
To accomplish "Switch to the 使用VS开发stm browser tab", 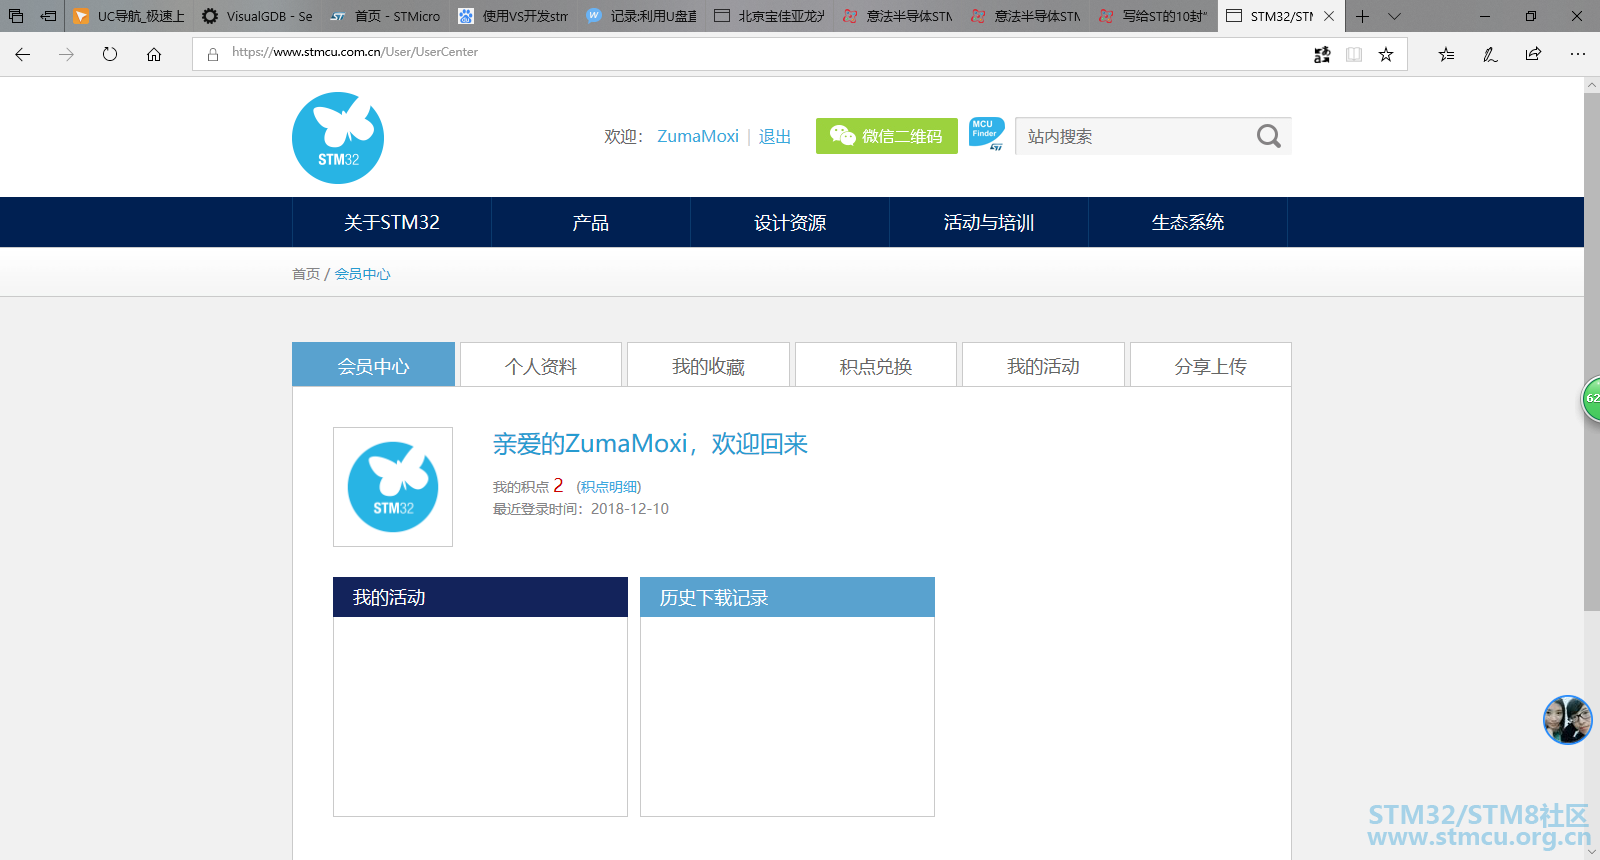I will [x=513, y=16].
